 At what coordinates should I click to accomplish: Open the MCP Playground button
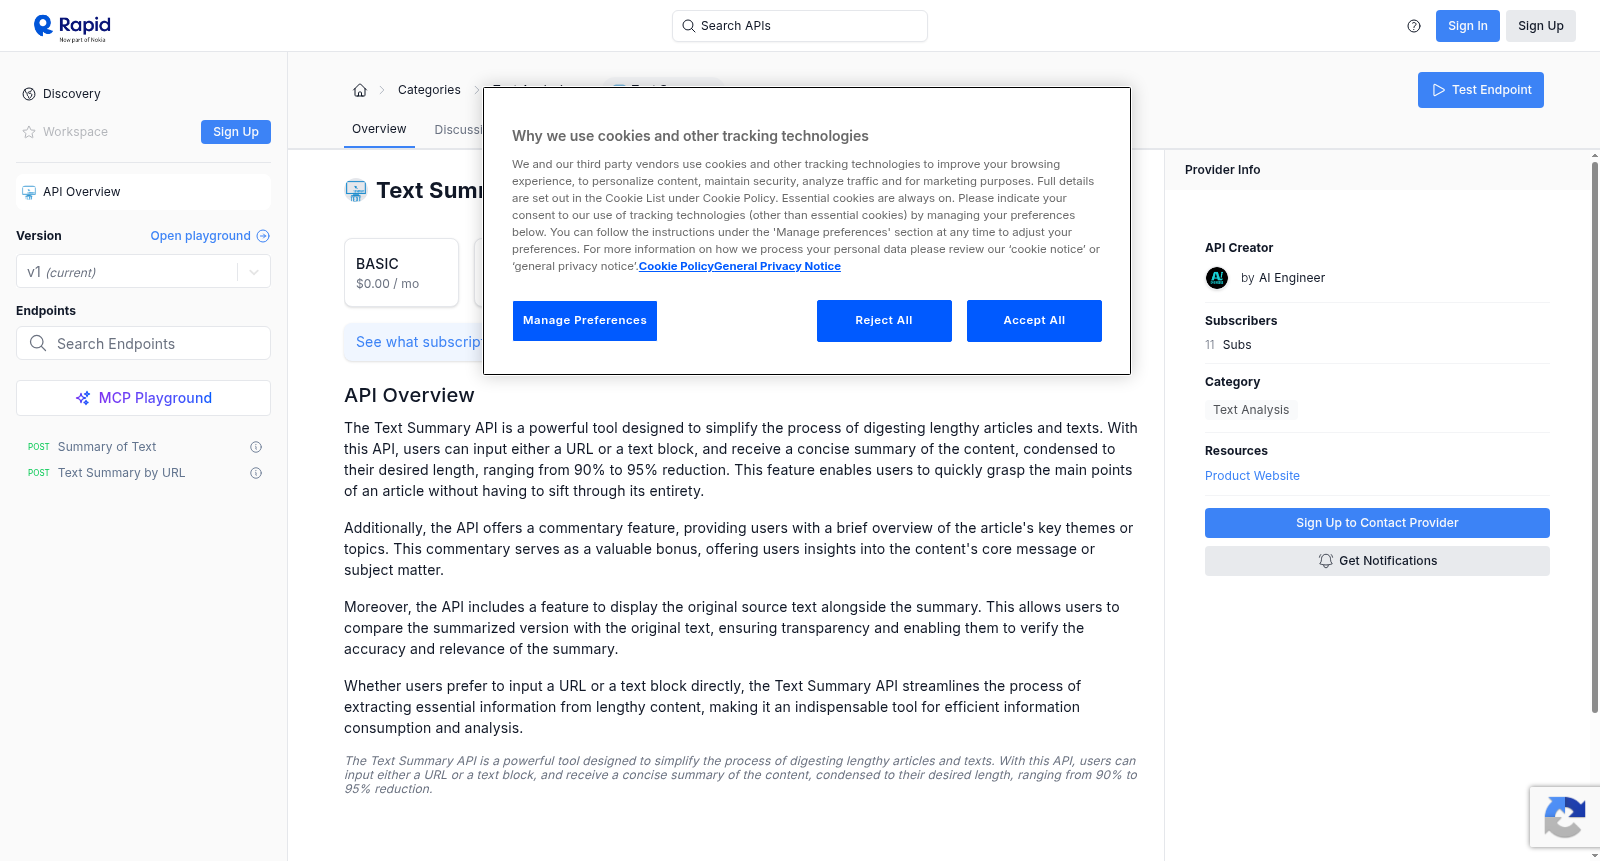[143, 398]
